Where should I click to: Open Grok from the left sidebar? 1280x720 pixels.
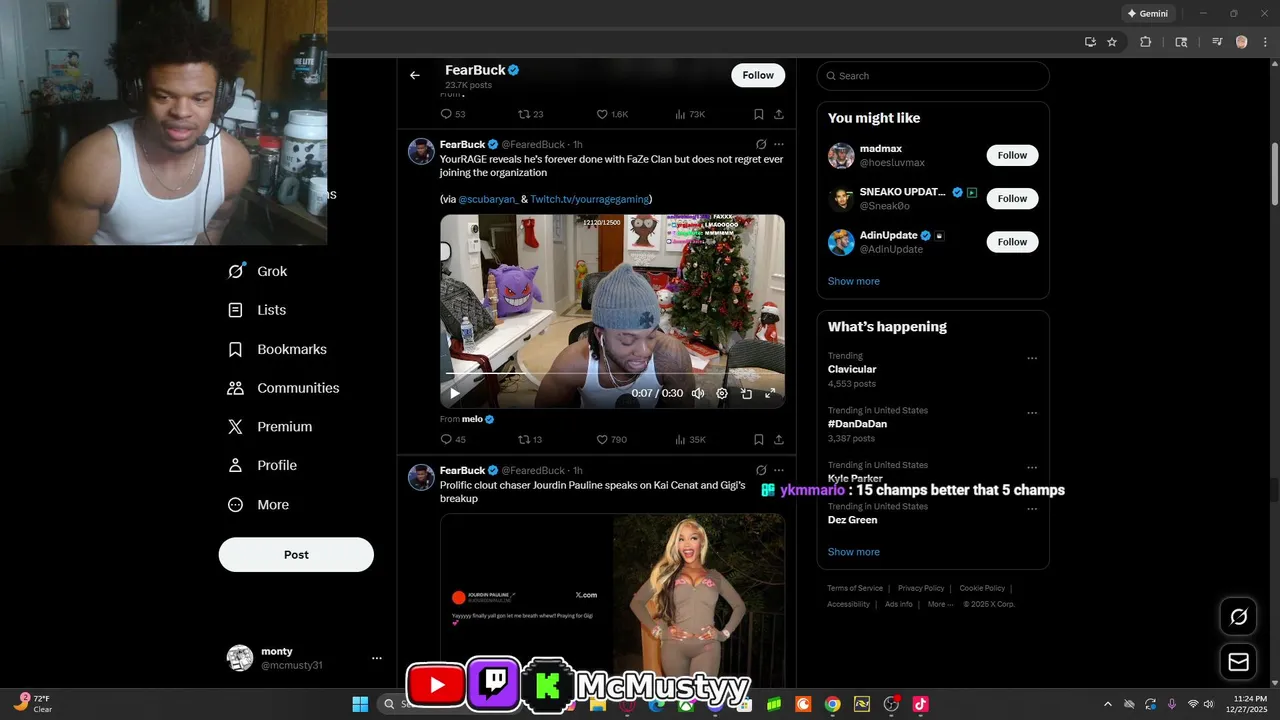pyautogui.click(x=258, y=271)
